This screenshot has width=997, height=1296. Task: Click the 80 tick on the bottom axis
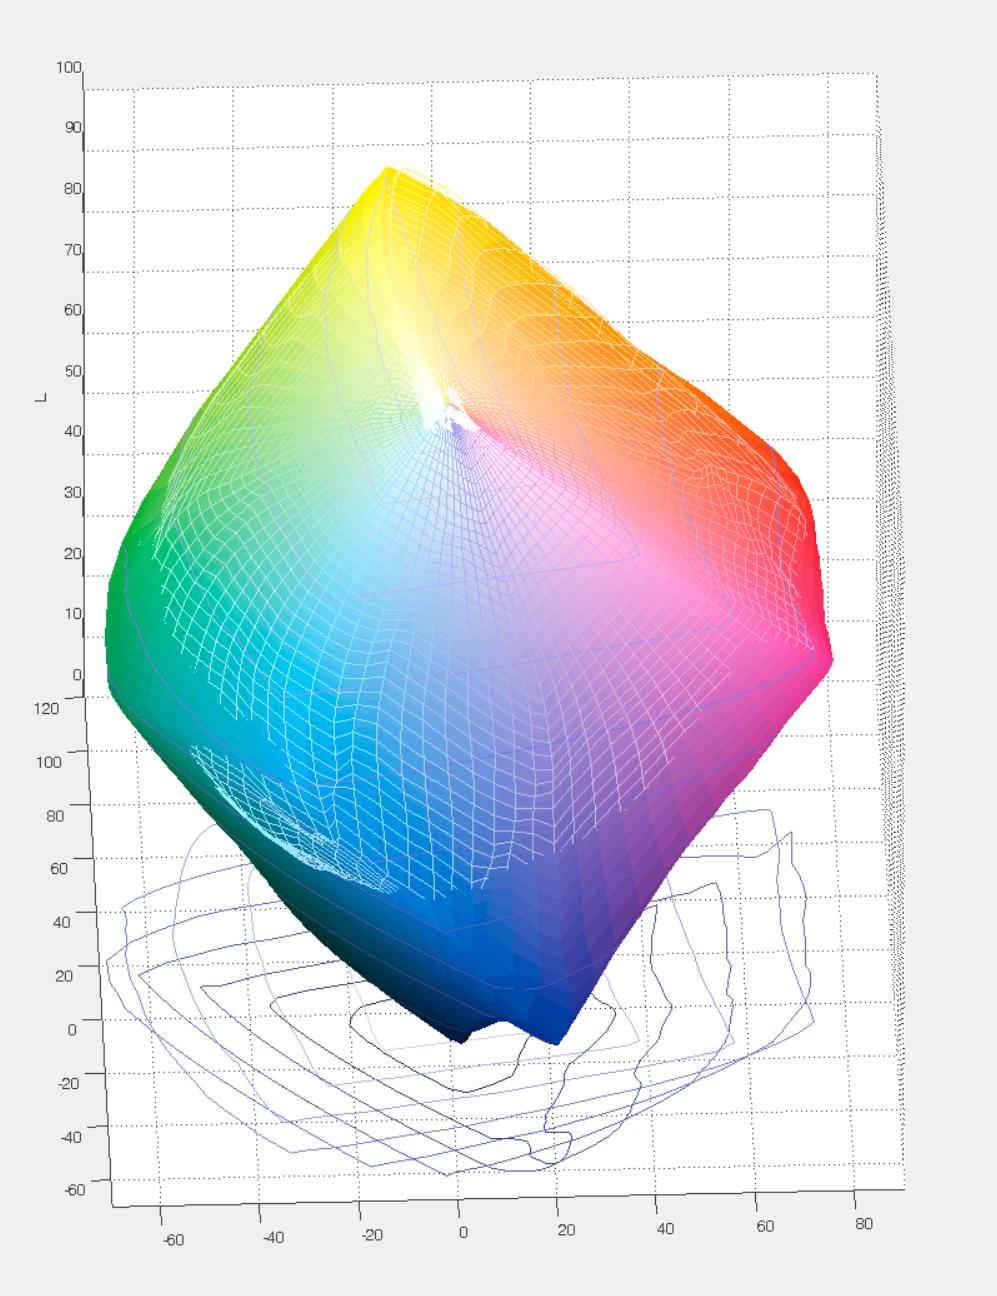[x=861, y=1224]
